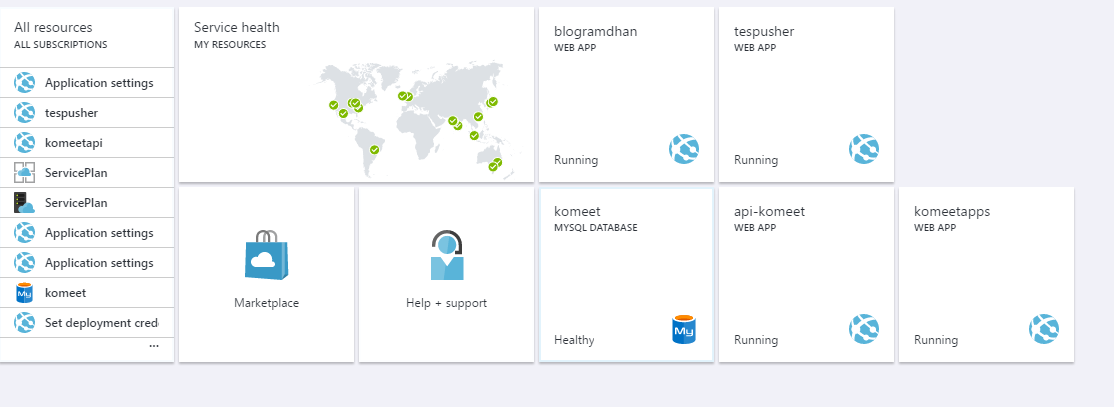Image resolution: width=1114 pixels, height=407 pixels.
Task: Click the web app icon in api-komeet tile
Action: [864, 329]
